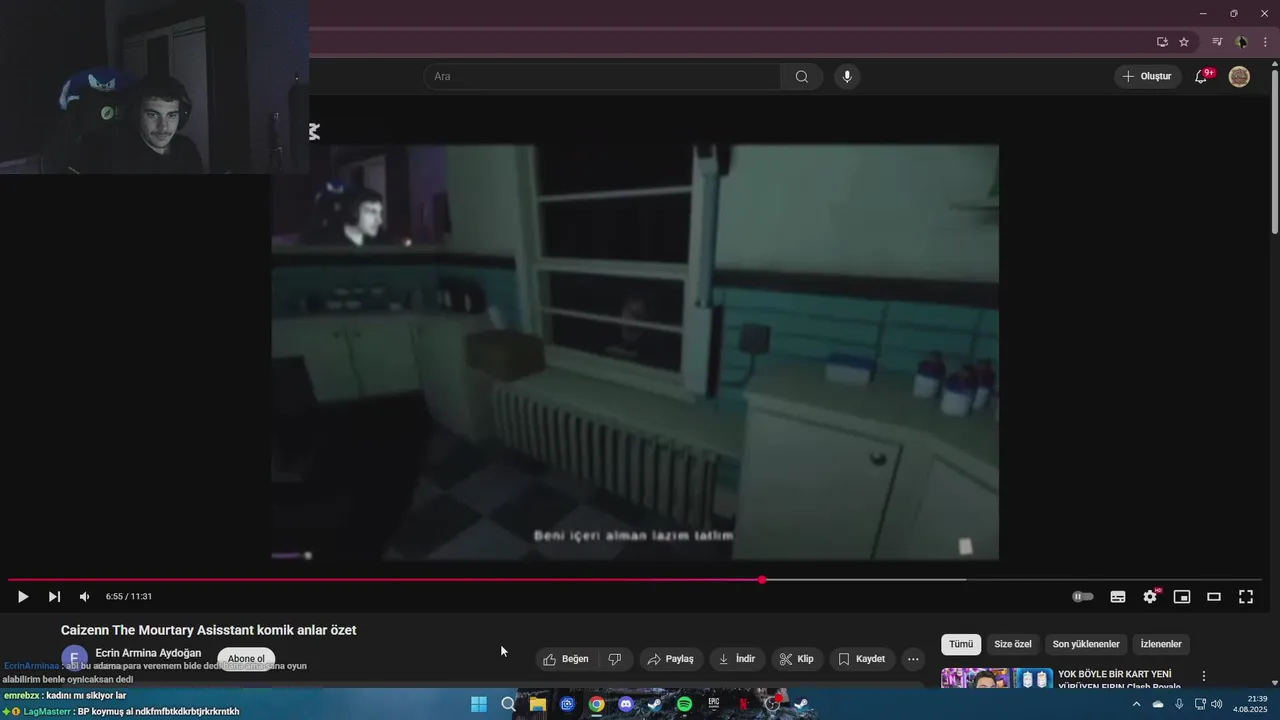Open the clock showing 21:39

pyautogui.click(x=1250, y=704)
